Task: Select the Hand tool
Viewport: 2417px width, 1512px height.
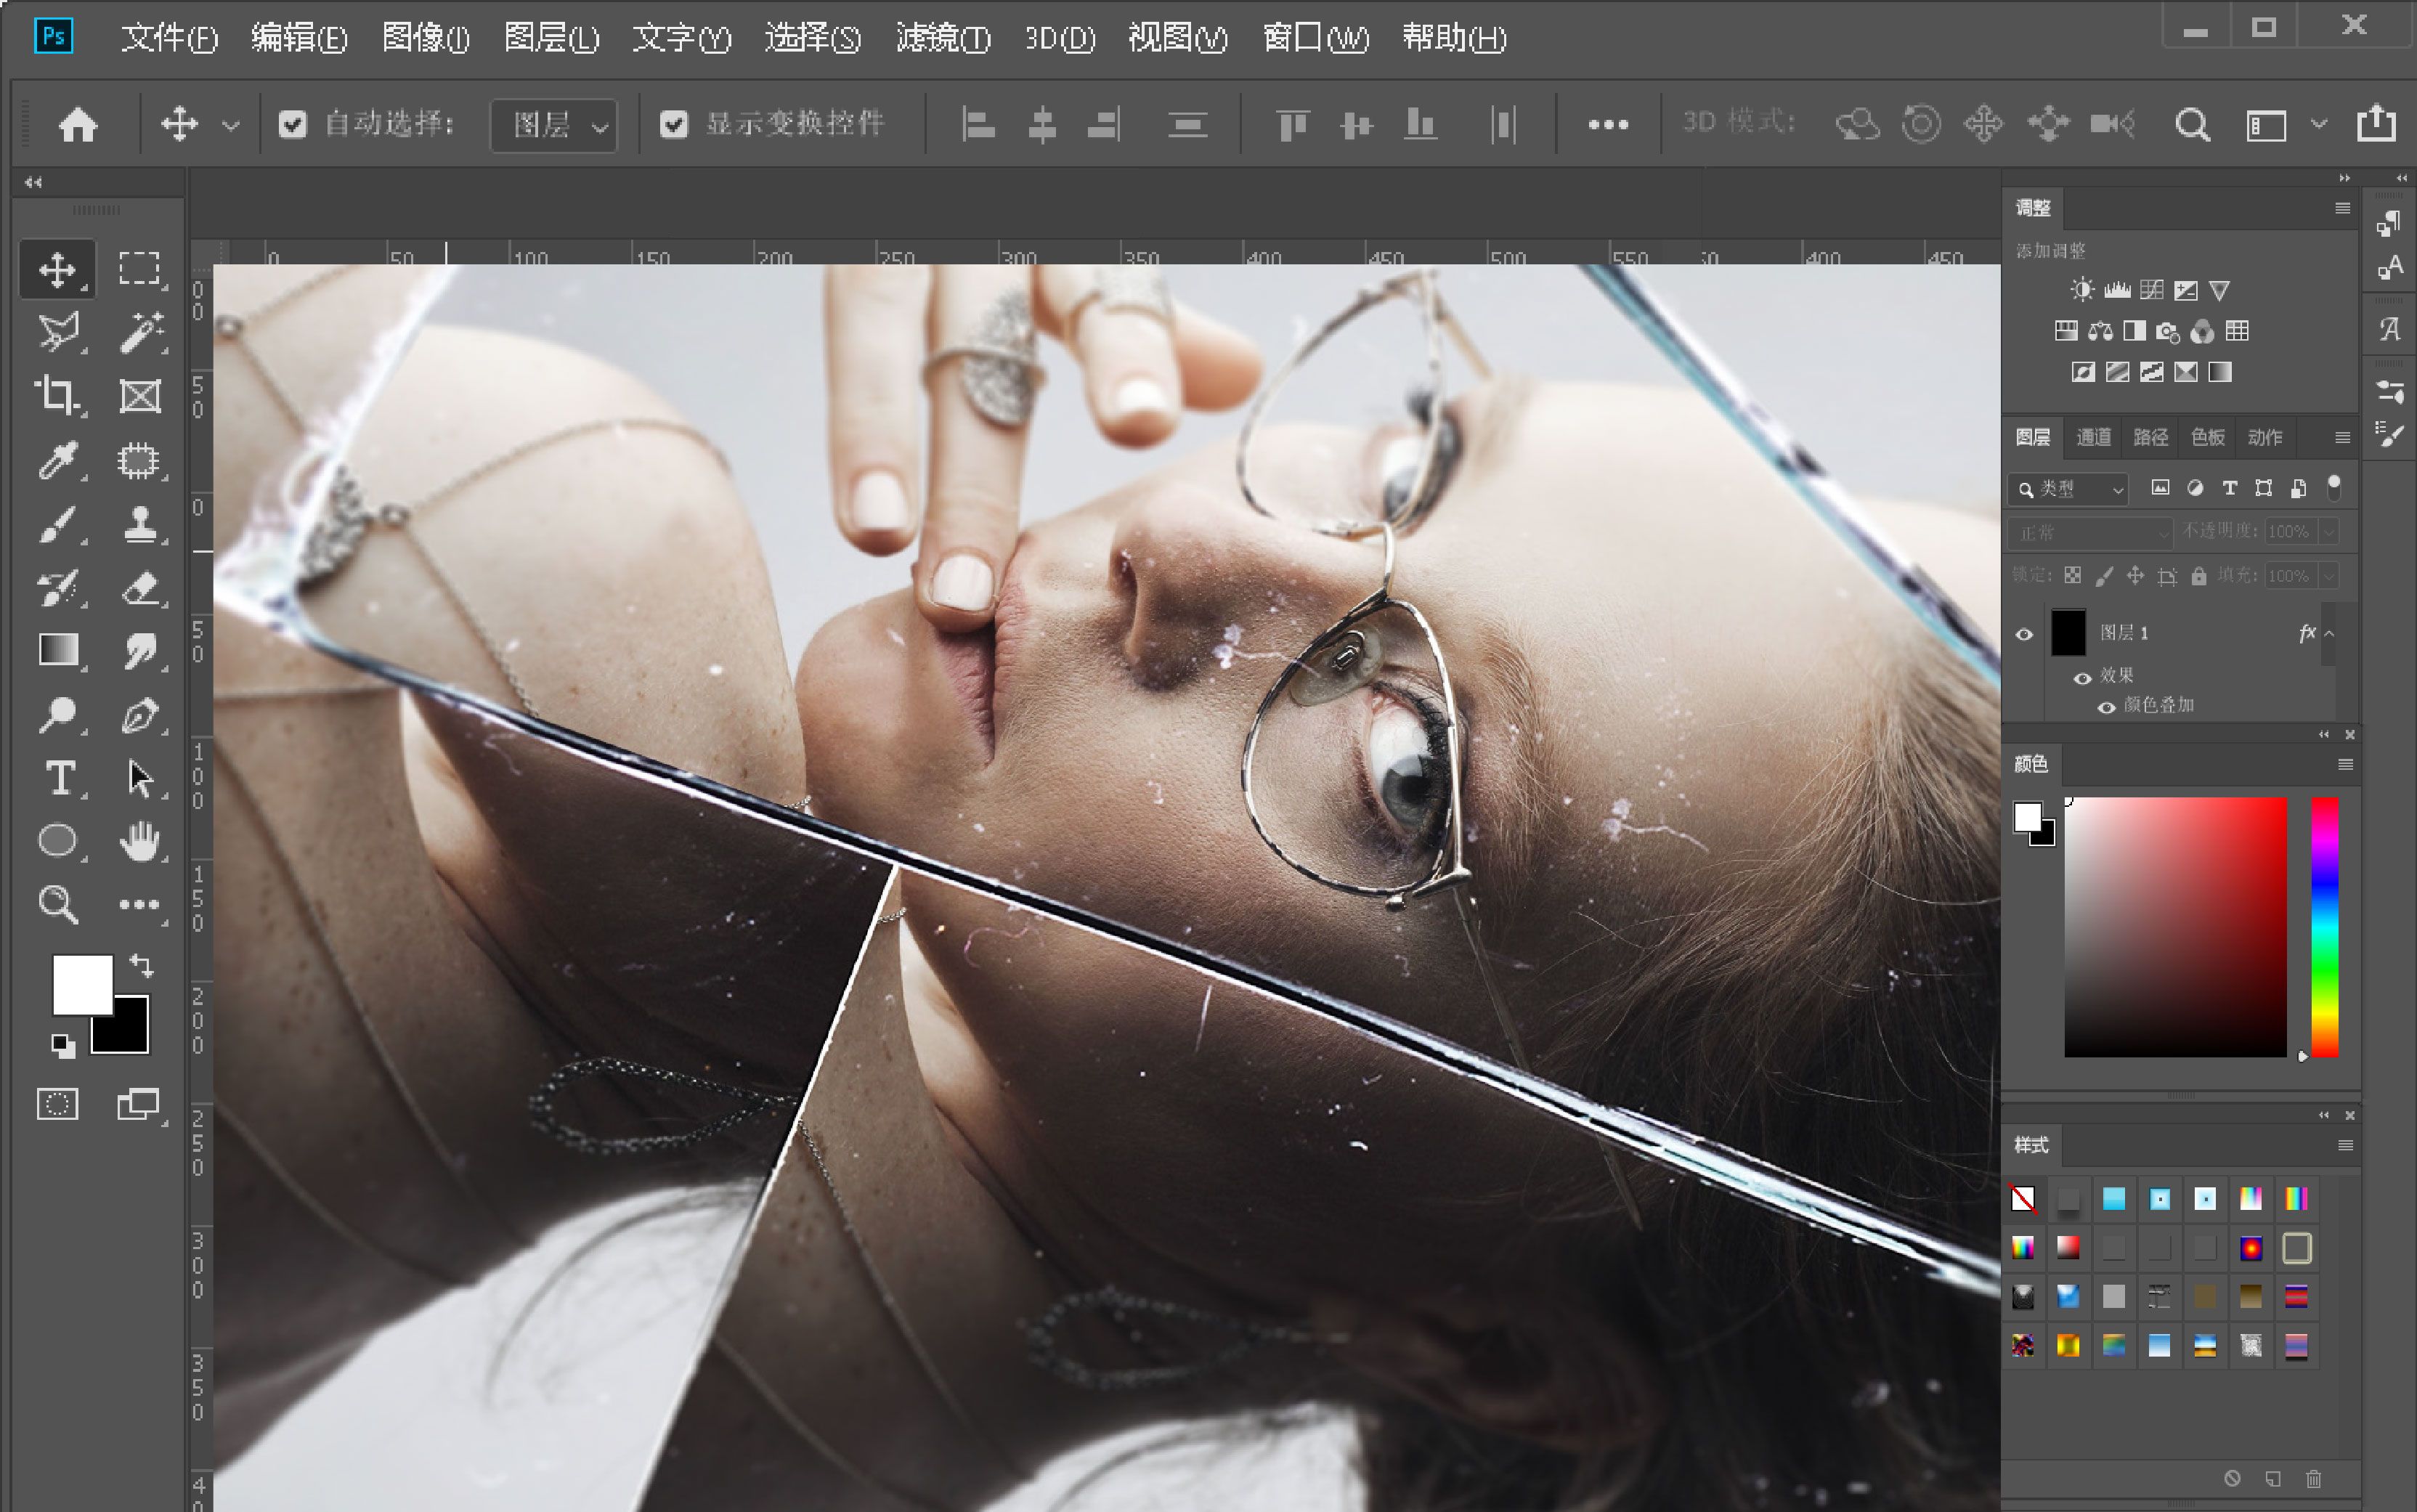Action: [140, 841]
